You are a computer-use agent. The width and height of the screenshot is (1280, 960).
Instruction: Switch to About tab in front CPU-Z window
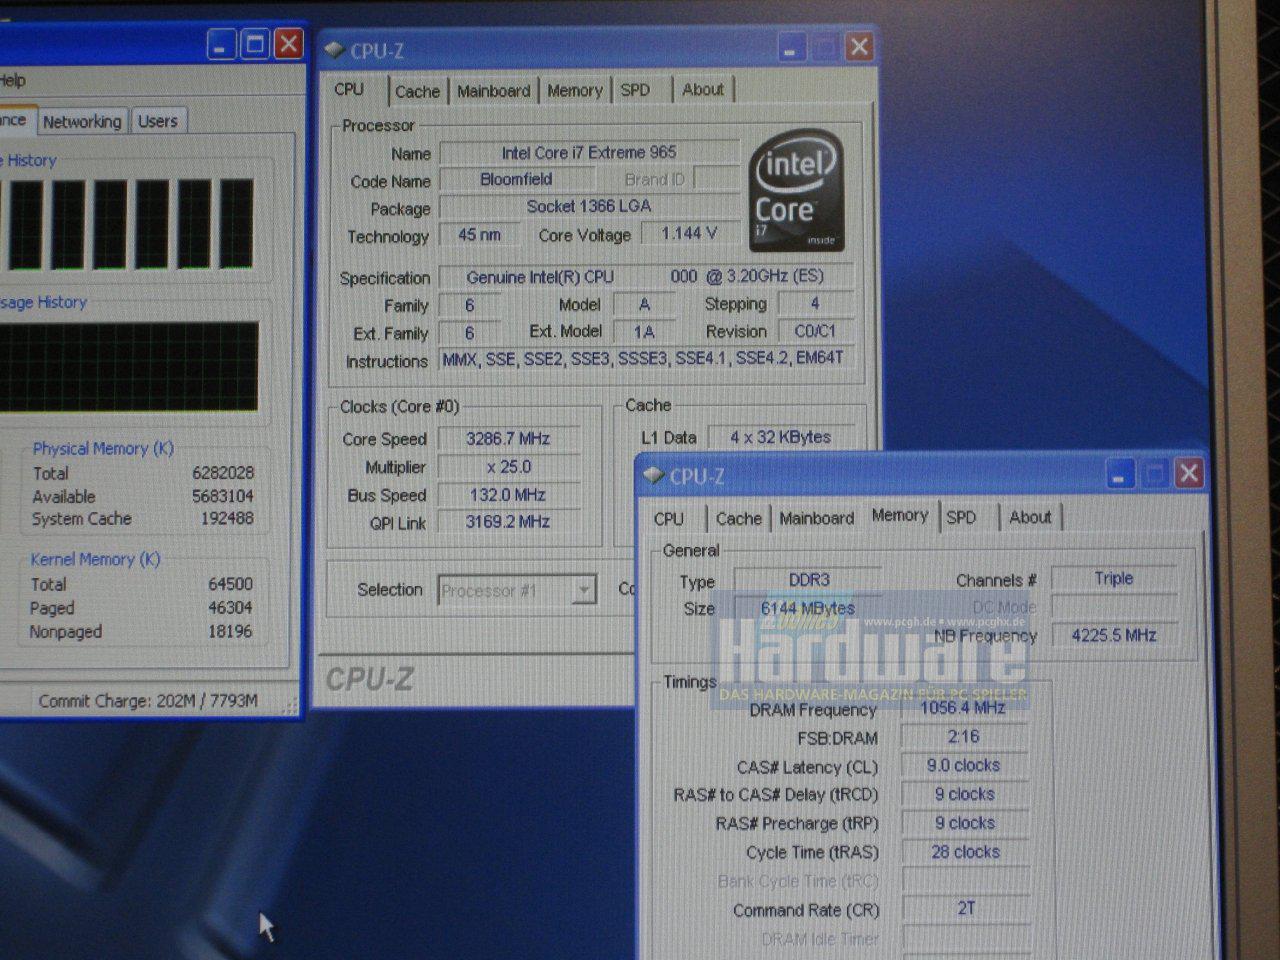pos(1030,517)
